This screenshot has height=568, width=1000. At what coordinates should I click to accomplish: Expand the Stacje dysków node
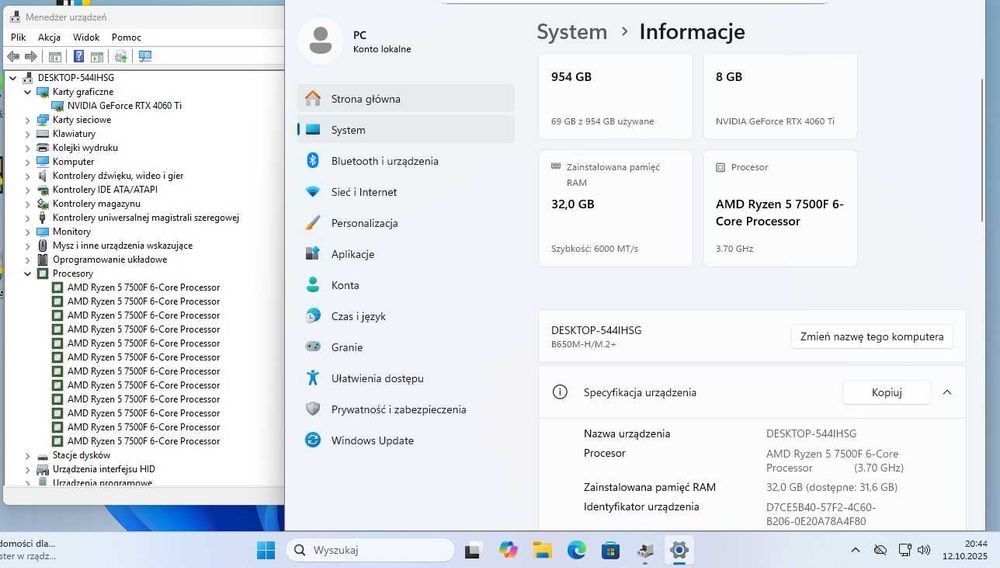point(27,455)
